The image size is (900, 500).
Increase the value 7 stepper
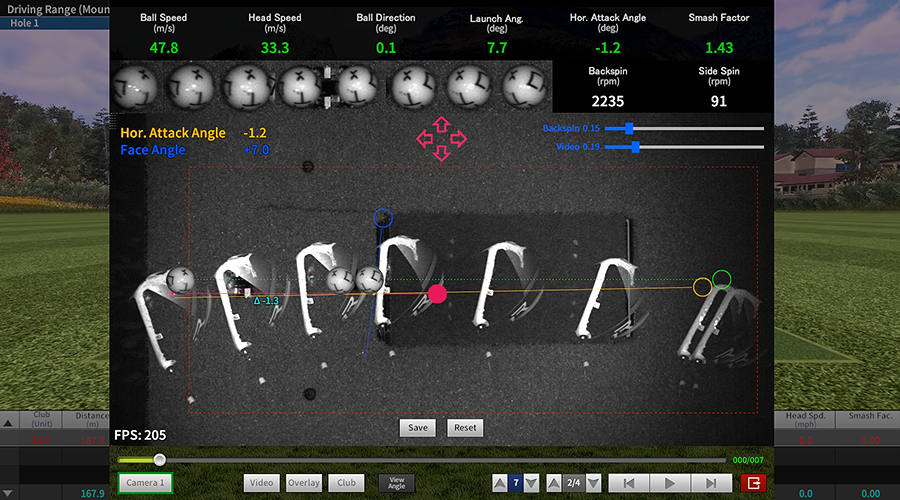point(500,483)
